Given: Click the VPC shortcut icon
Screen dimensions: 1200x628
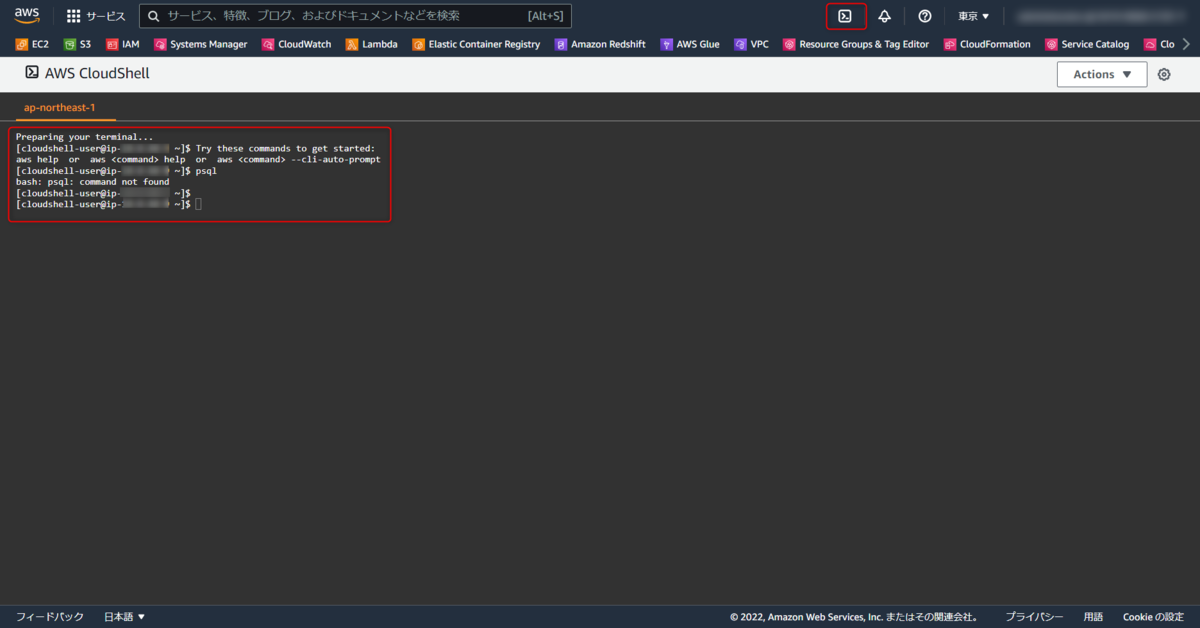Looking at the screenshot, I should (x=740, y=44).
